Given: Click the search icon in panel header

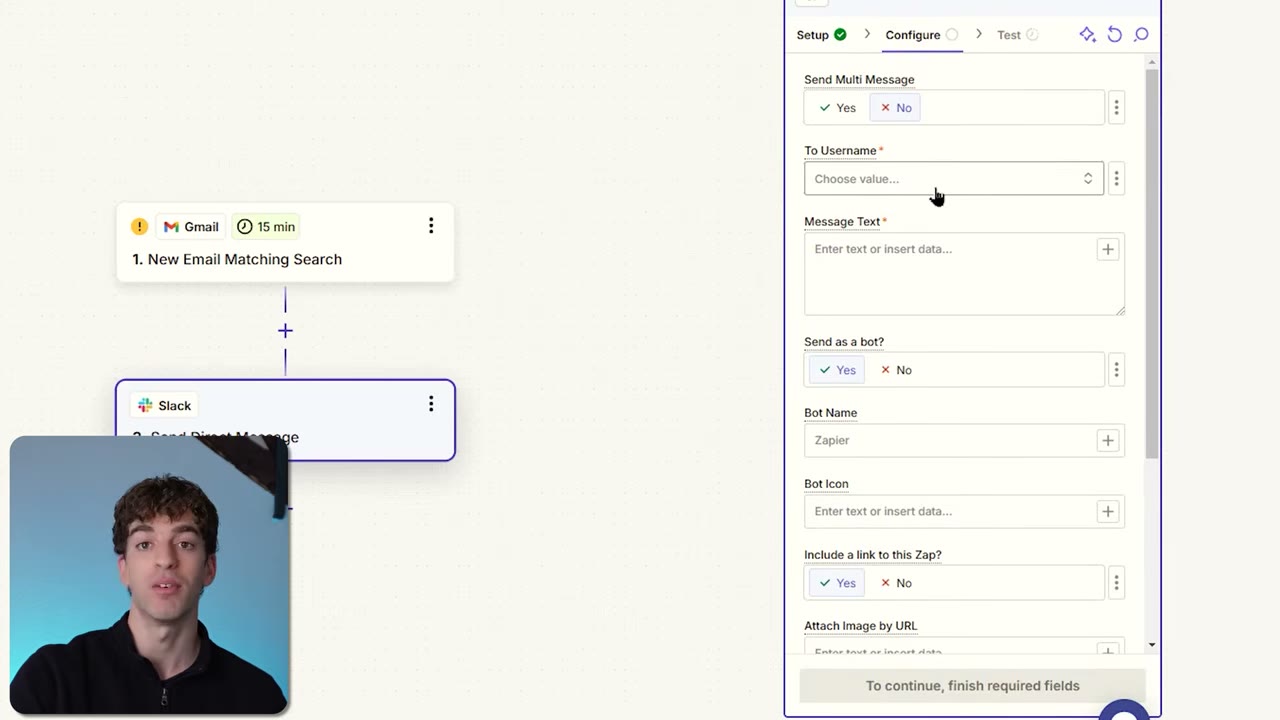Looking at the screenshot, I should point(1141,35).
